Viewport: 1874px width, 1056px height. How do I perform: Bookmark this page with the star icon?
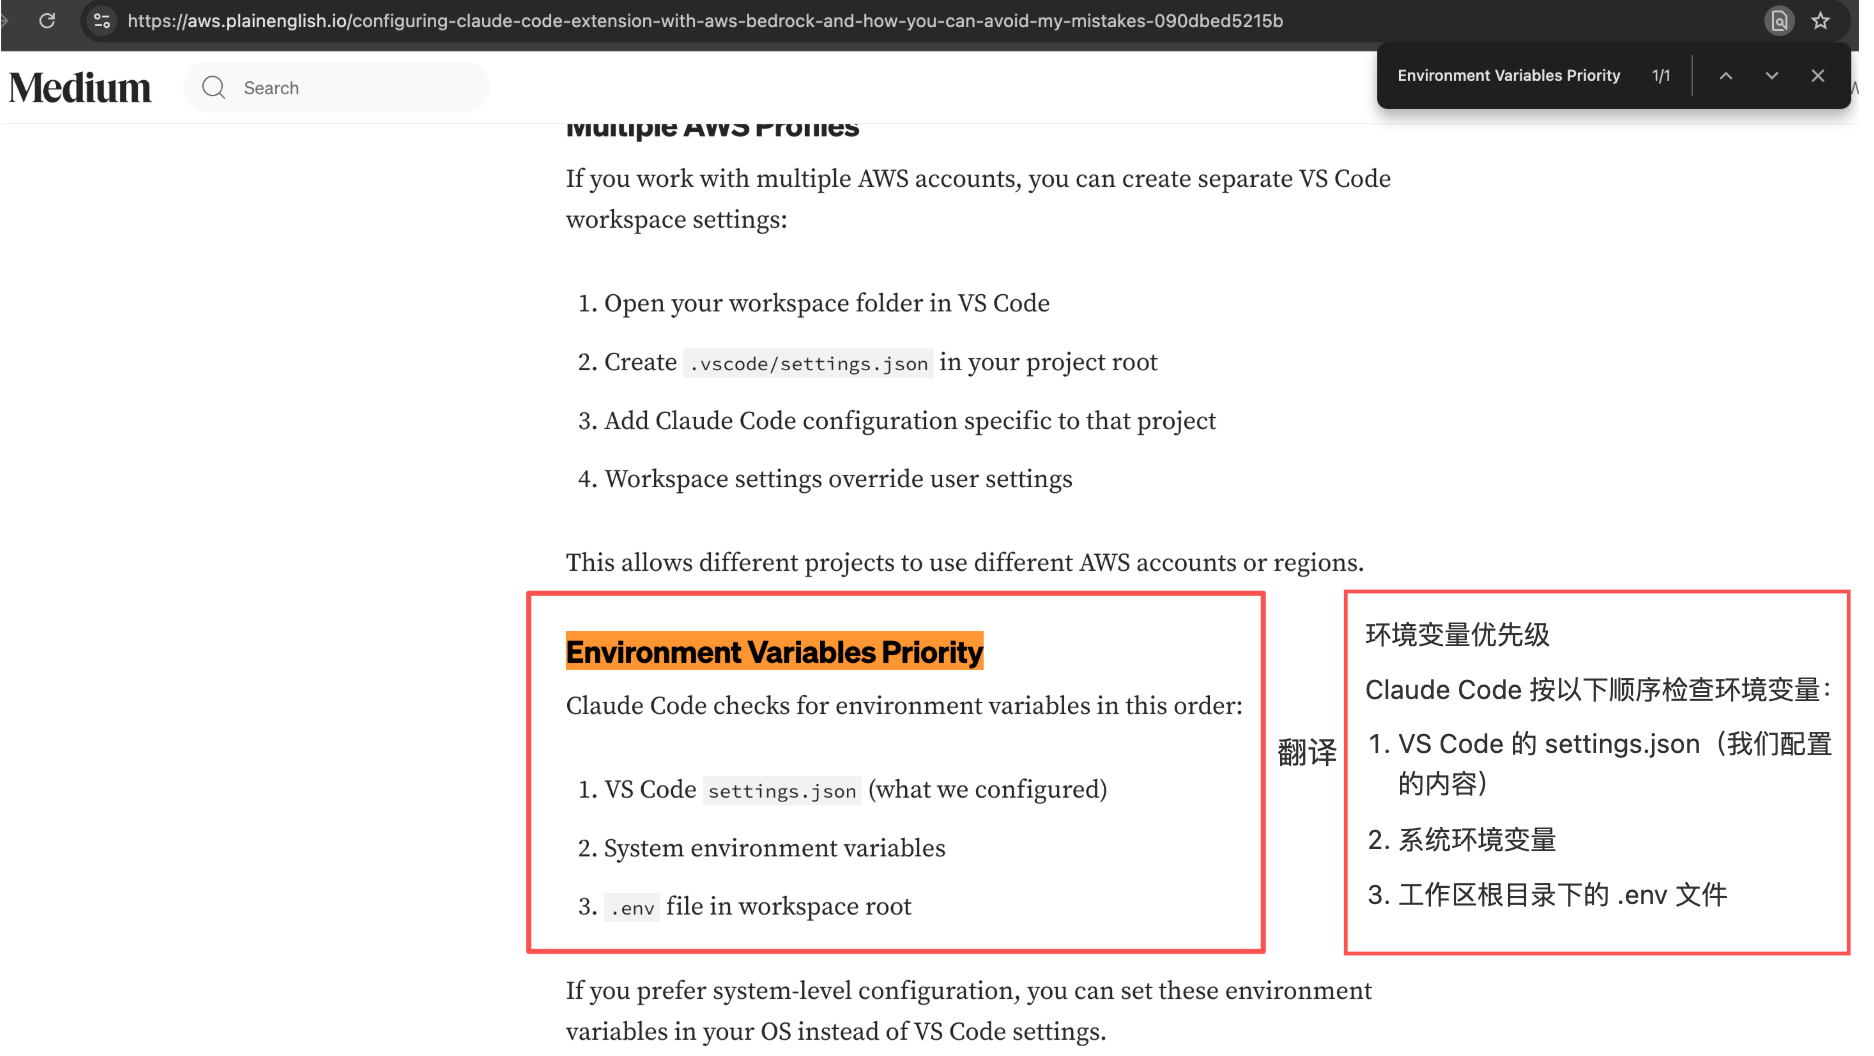[x=1821, y=21]
